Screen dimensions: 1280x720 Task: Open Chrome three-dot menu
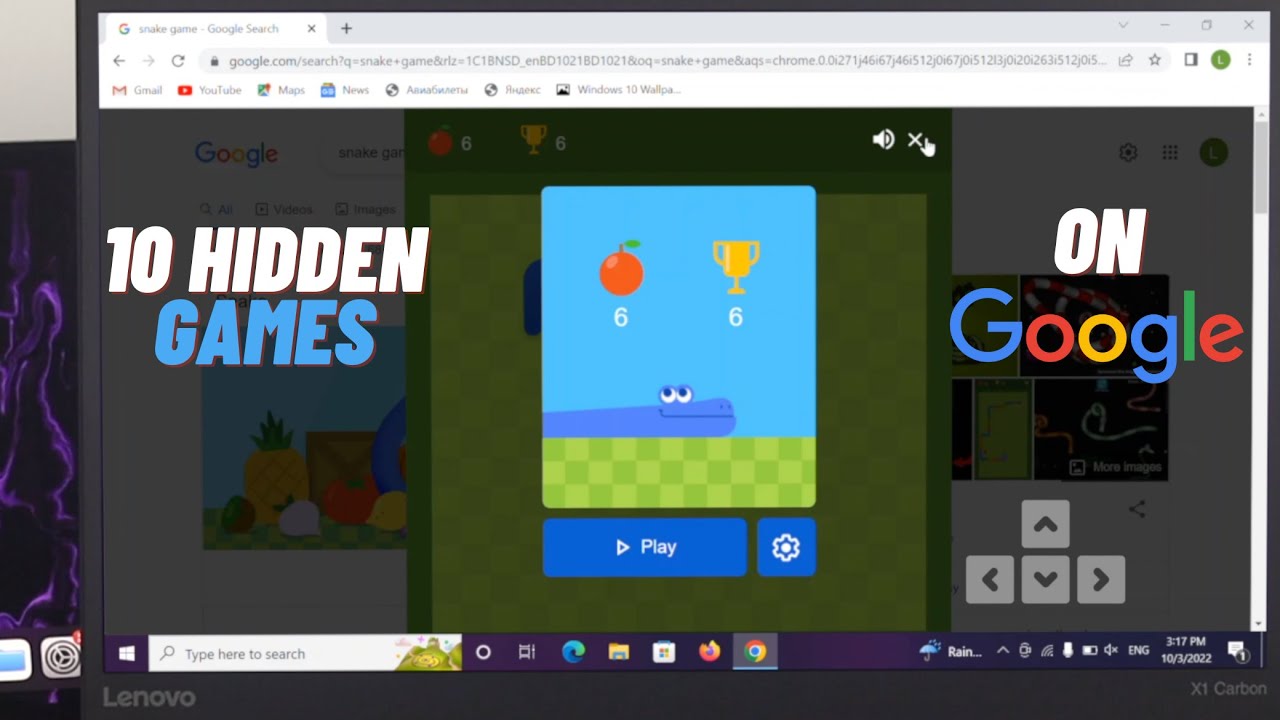pyautogui.click(x=1250, y=60)
